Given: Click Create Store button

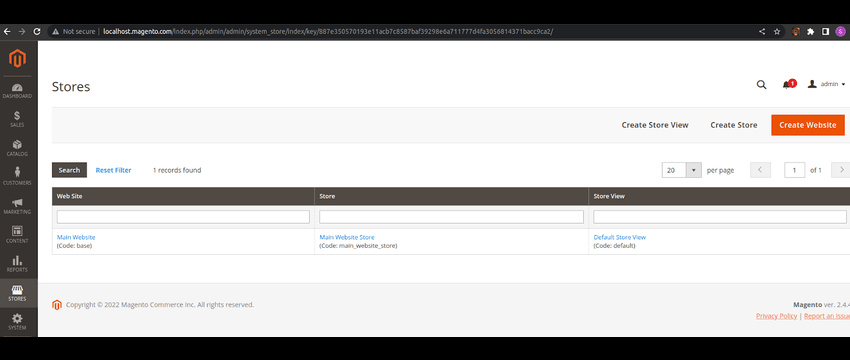Looking at the screenshot, I should 733,125.
